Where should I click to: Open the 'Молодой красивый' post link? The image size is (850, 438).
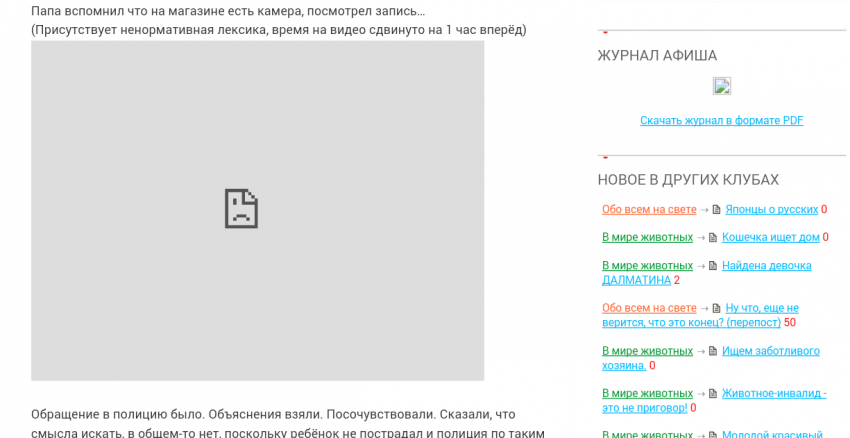773,435
